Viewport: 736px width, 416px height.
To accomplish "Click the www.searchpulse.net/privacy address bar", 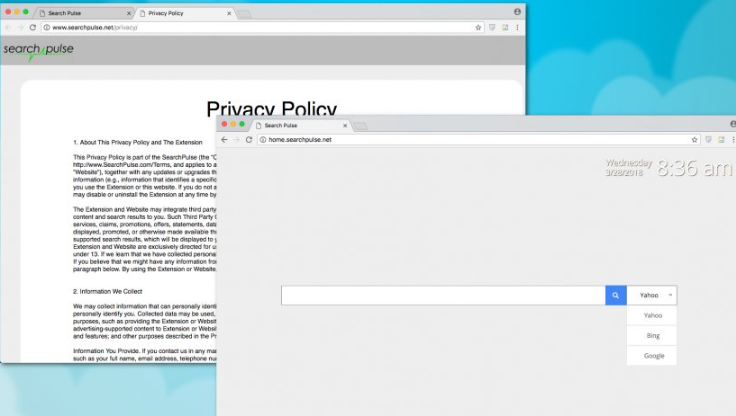I will 262,27.
